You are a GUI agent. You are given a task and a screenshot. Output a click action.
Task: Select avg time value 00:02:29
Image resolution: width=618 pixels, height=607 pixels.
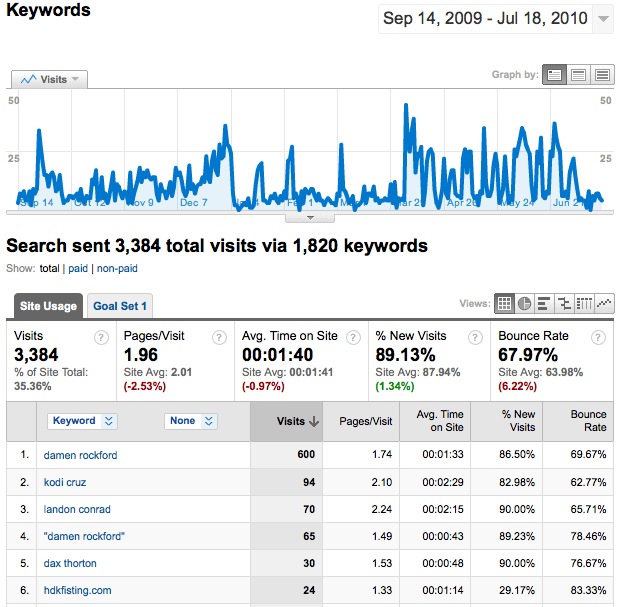coord(443,482)
